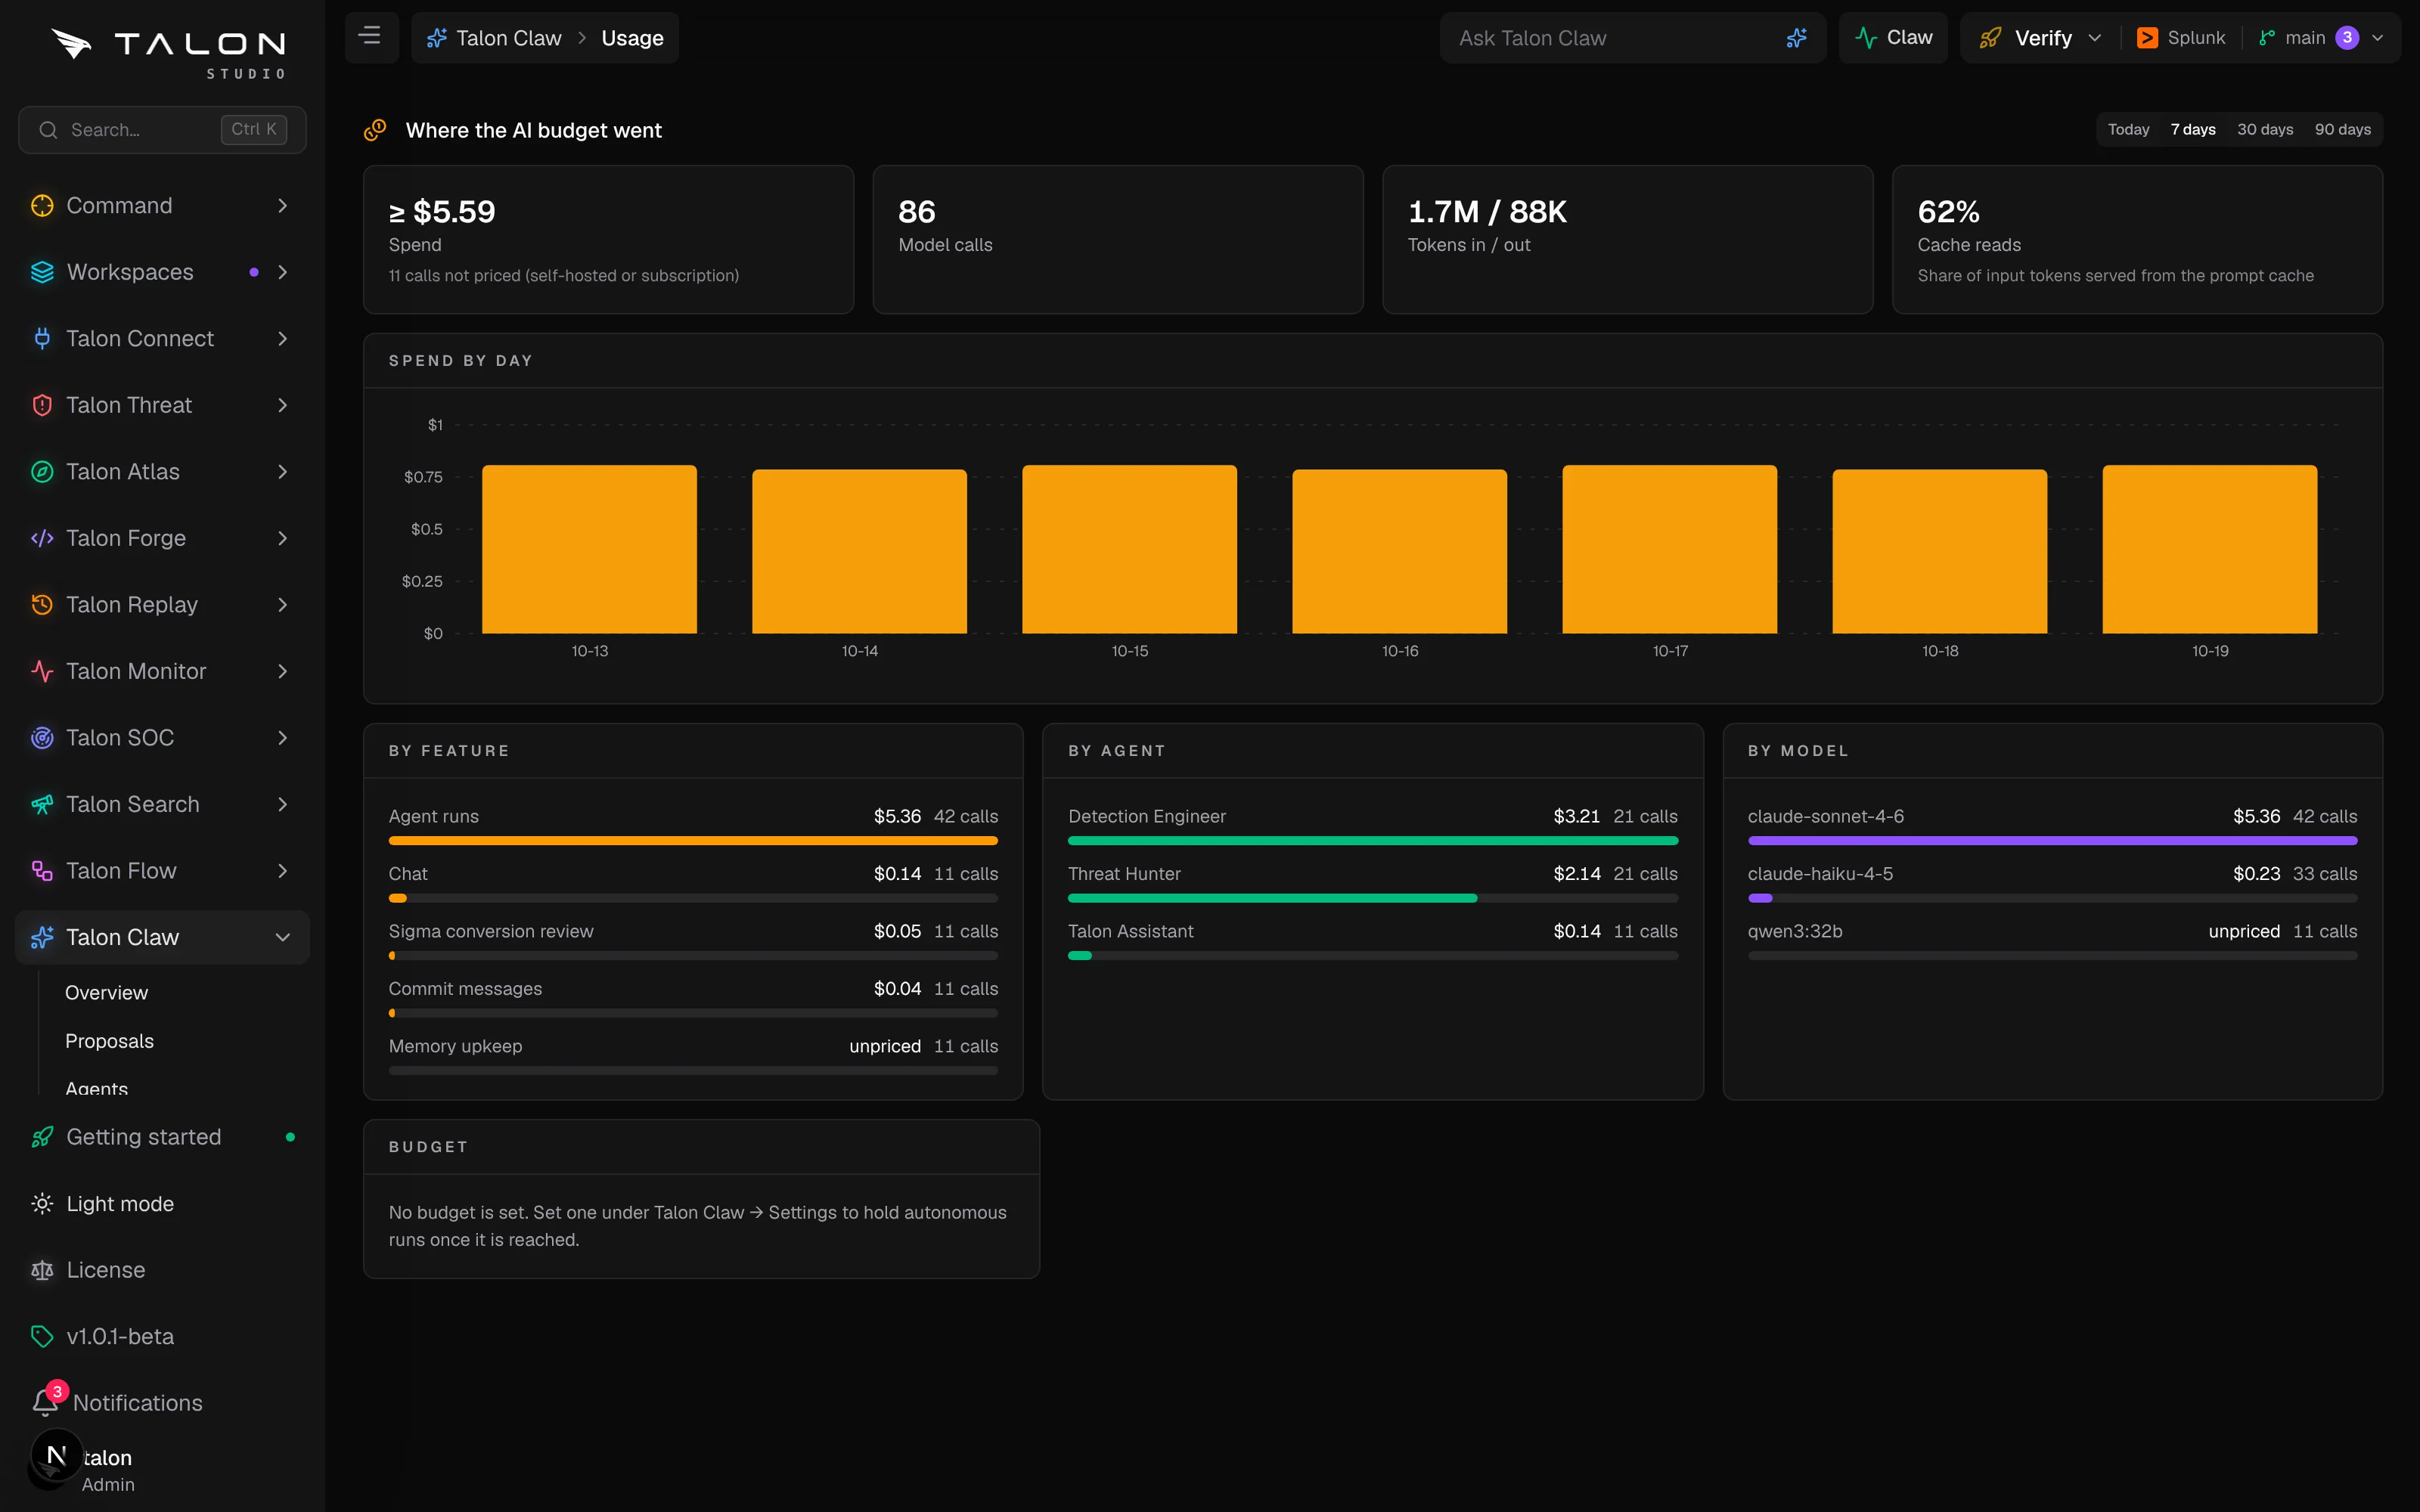
Task: Open the Verify dropdown
Action: pyautogui.click(x=2040, y=38)
